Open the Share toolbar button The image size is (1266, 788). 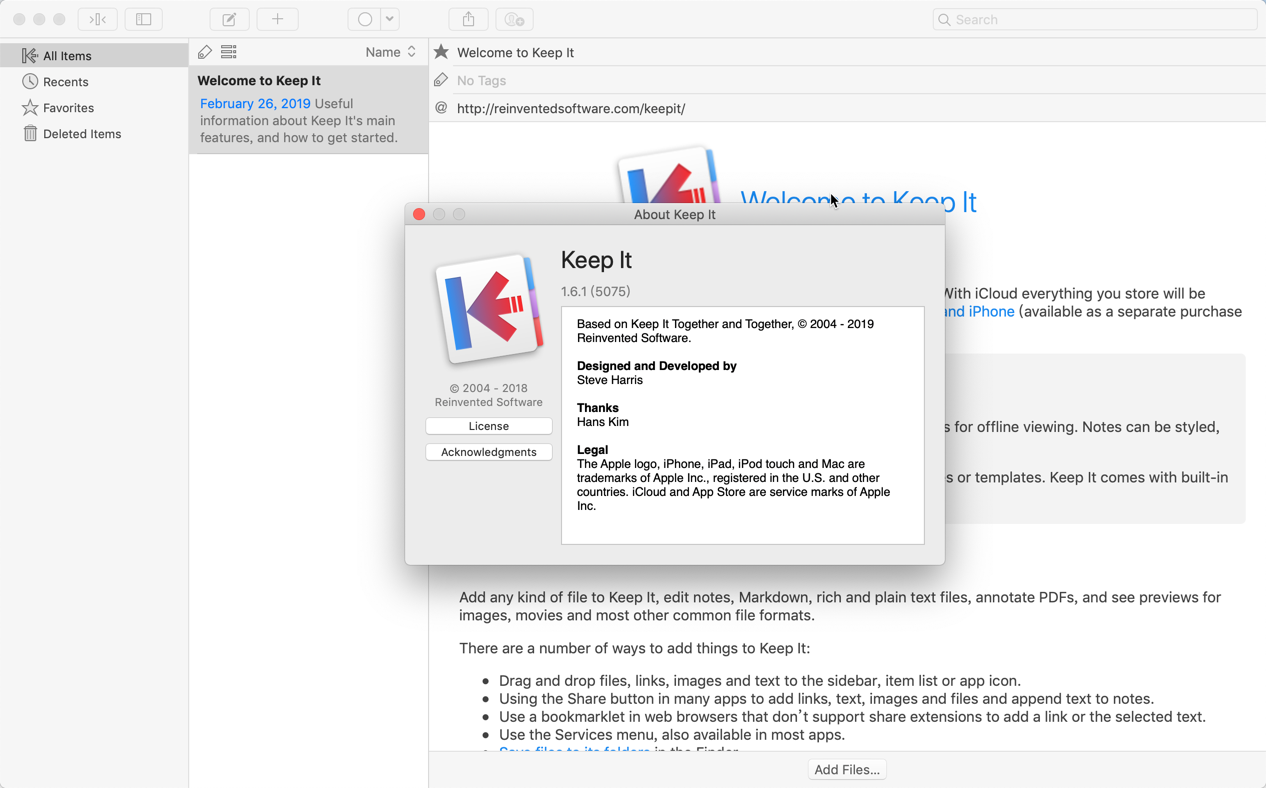pyautogui.click(x=468, y=19)
